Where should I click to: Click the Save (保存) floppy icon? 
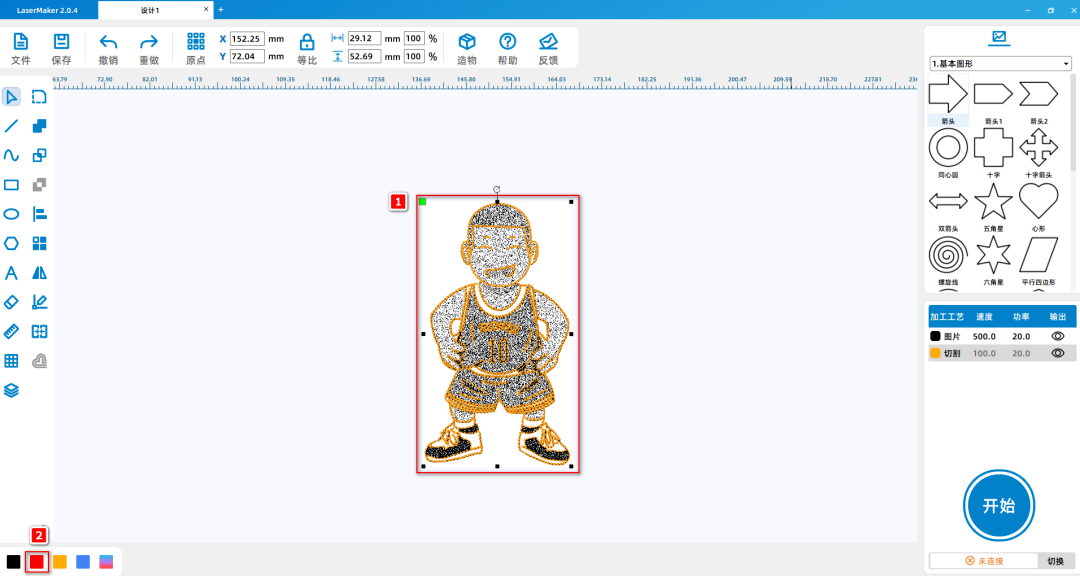pyautogui.click(x=61, y=42)
